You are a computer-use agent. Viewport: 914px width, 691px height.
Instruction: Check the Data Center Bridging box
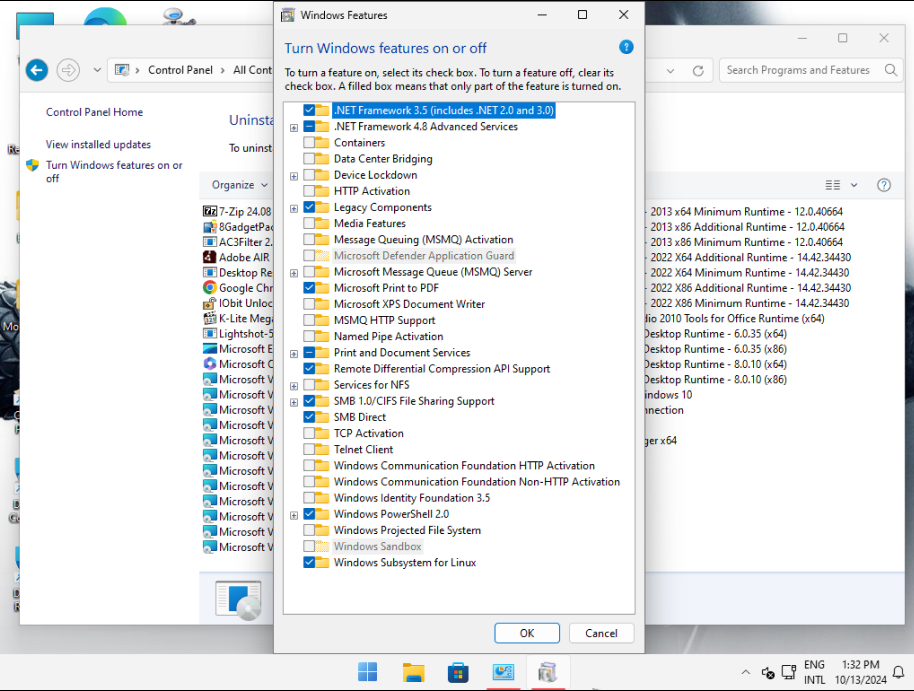(309, 159)
